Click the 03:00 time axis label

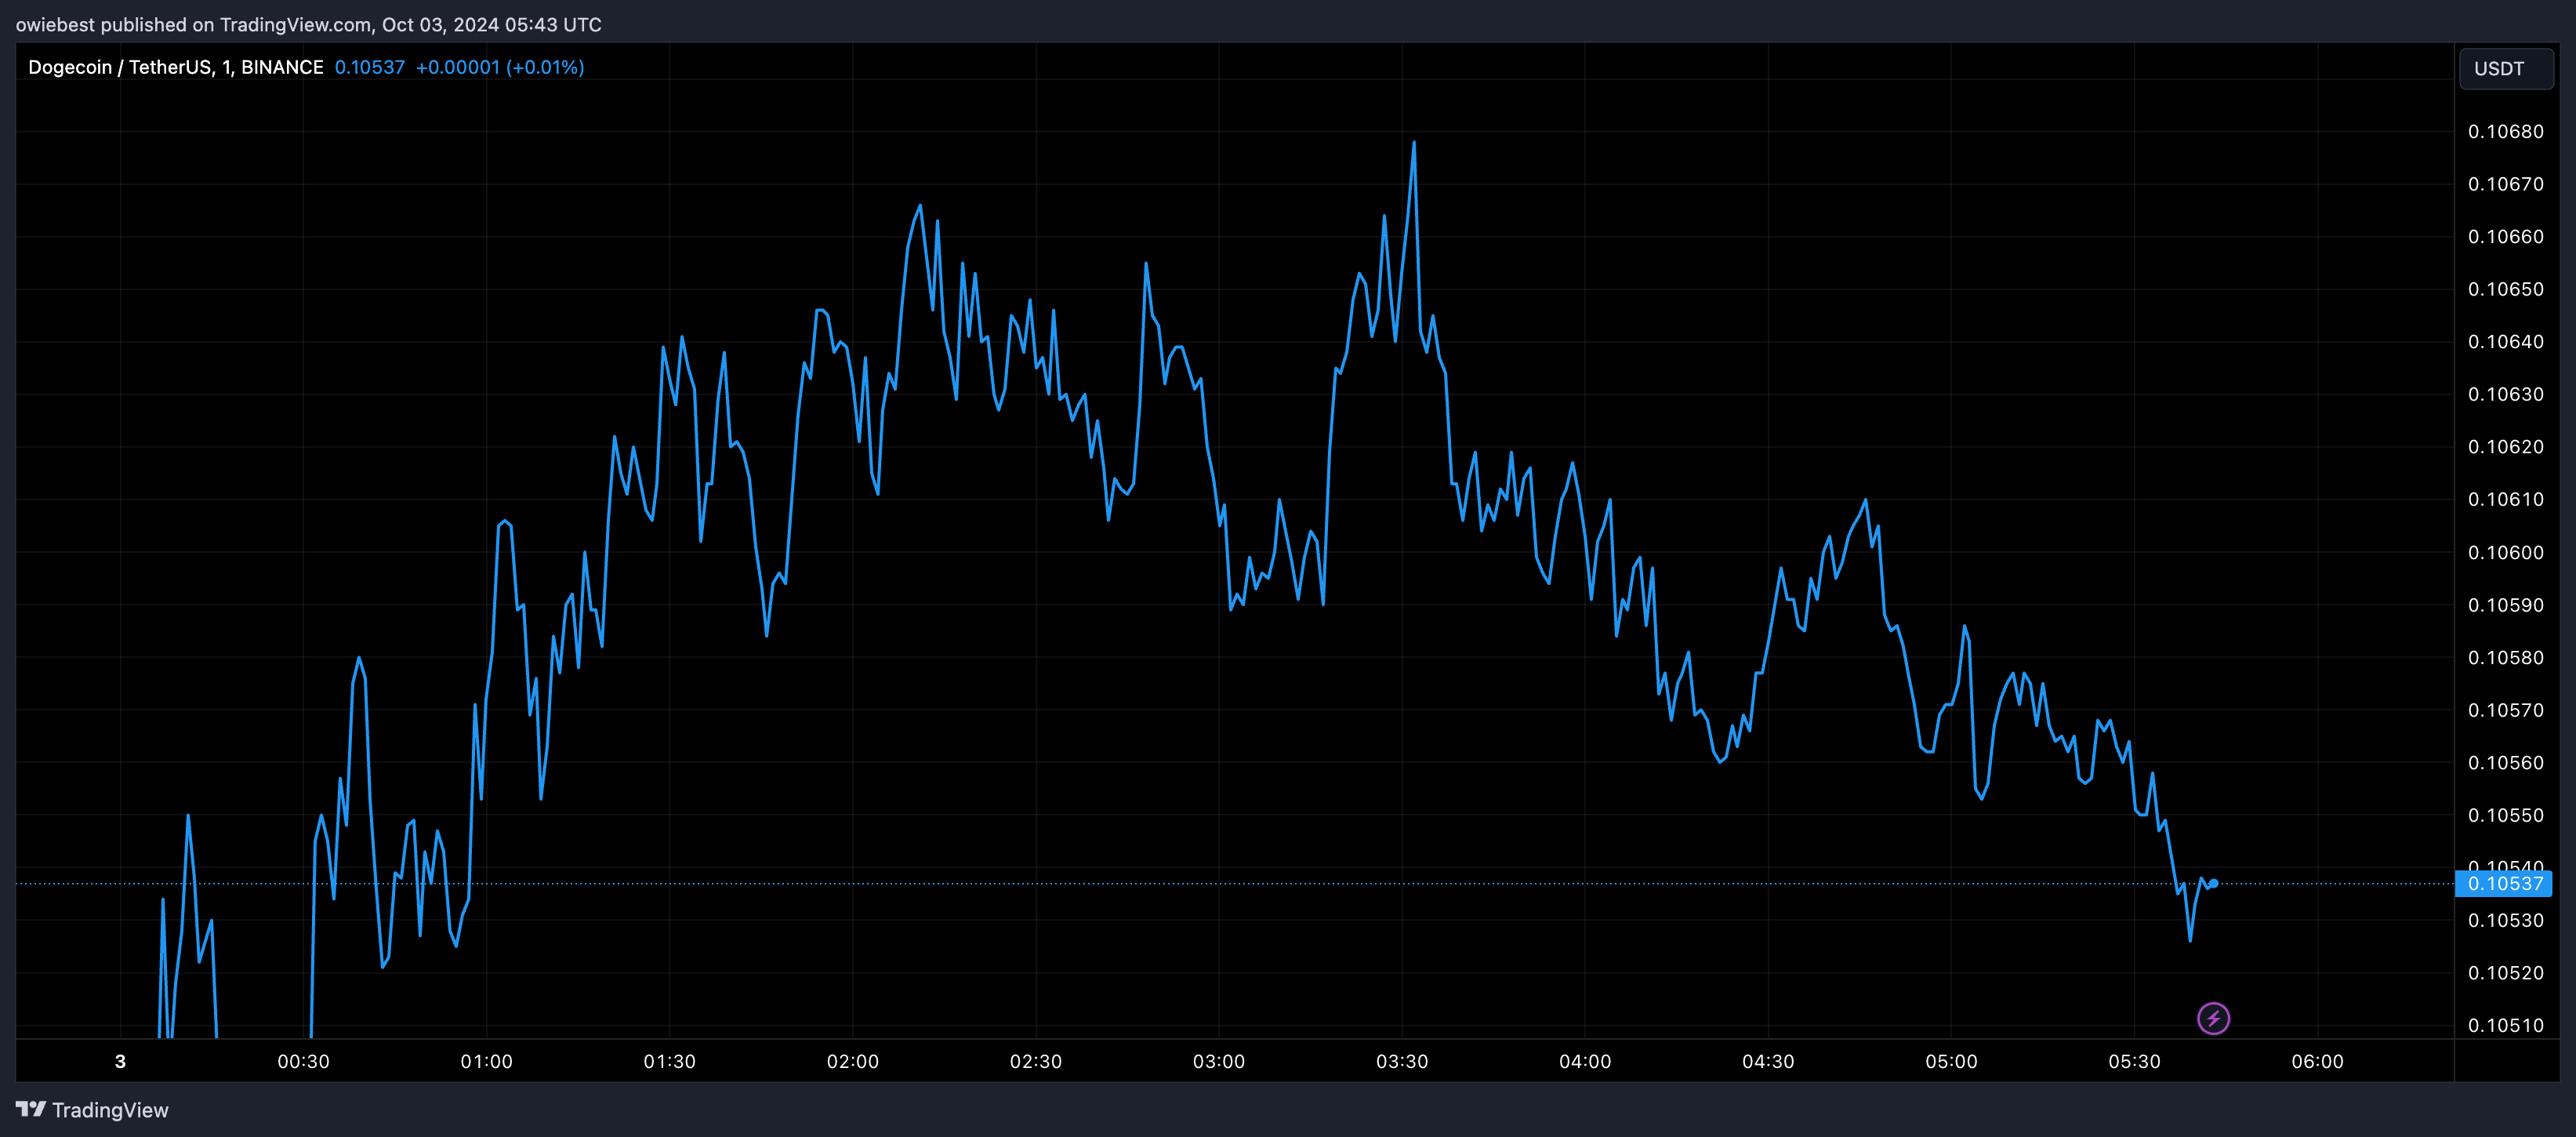tap(1218, 1061)
